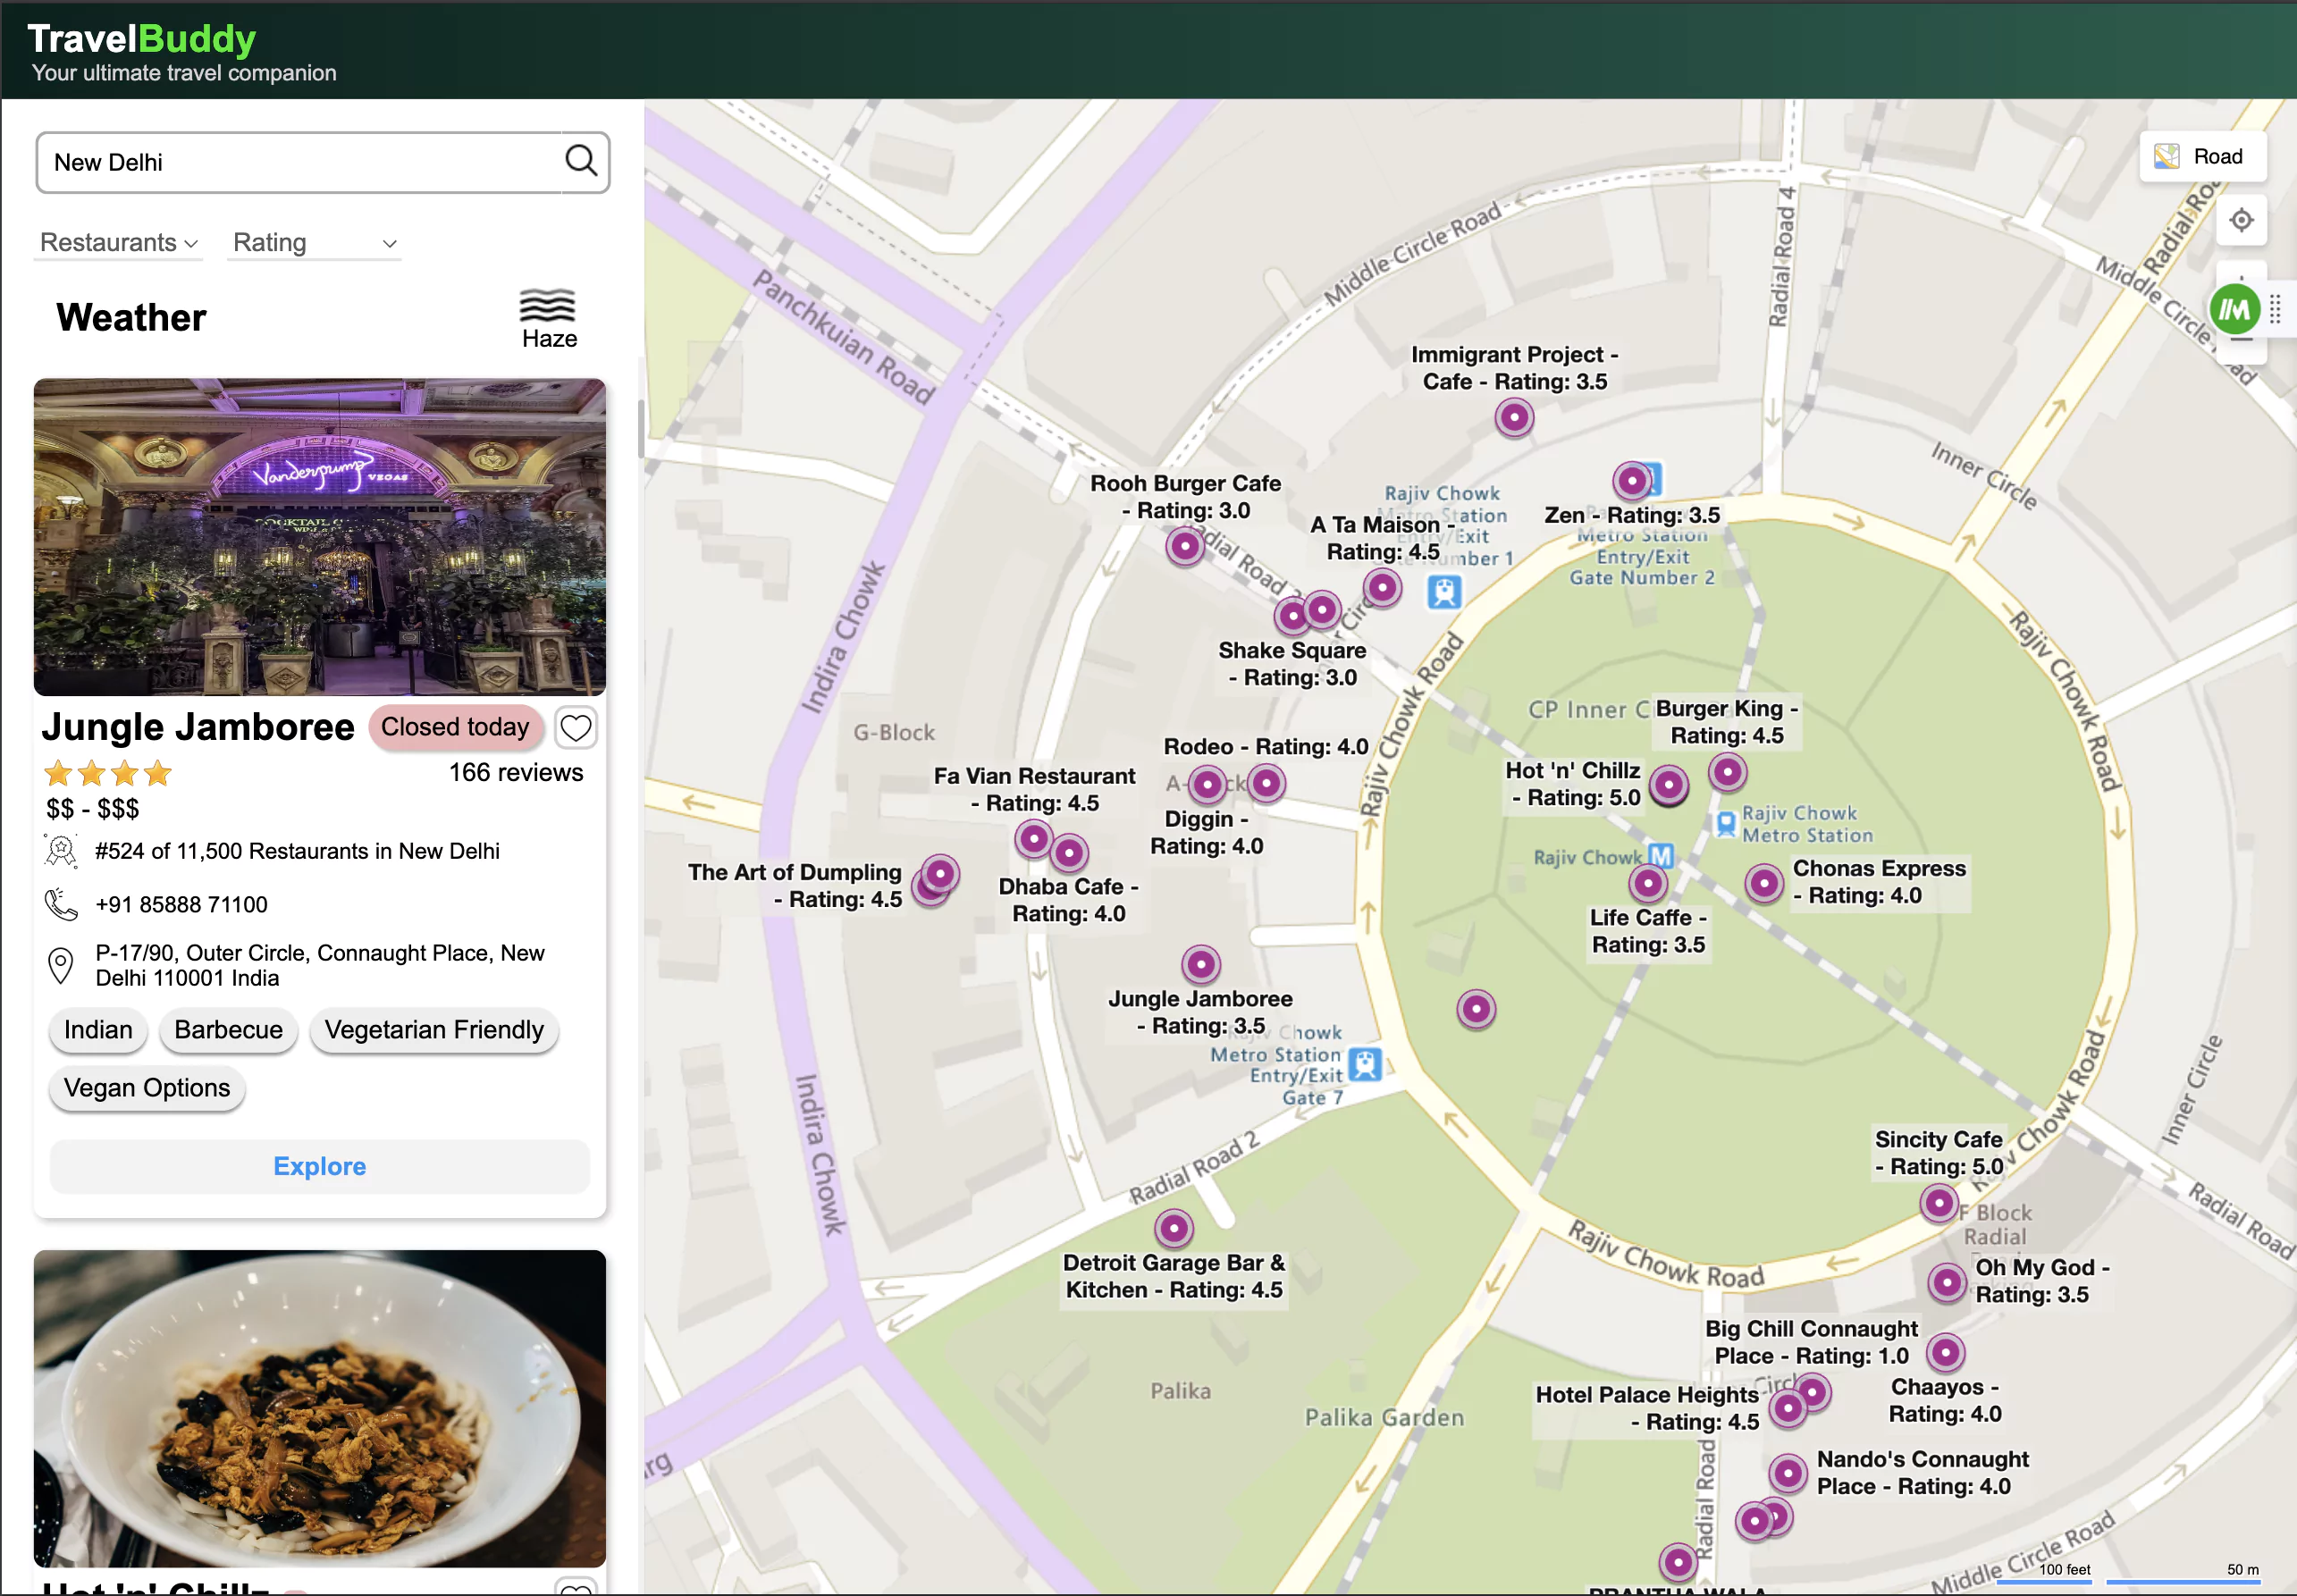Screen dimensions: 2297x1596
Task: Click the Jungle Jamboree restaurant title
Action: 198,727
